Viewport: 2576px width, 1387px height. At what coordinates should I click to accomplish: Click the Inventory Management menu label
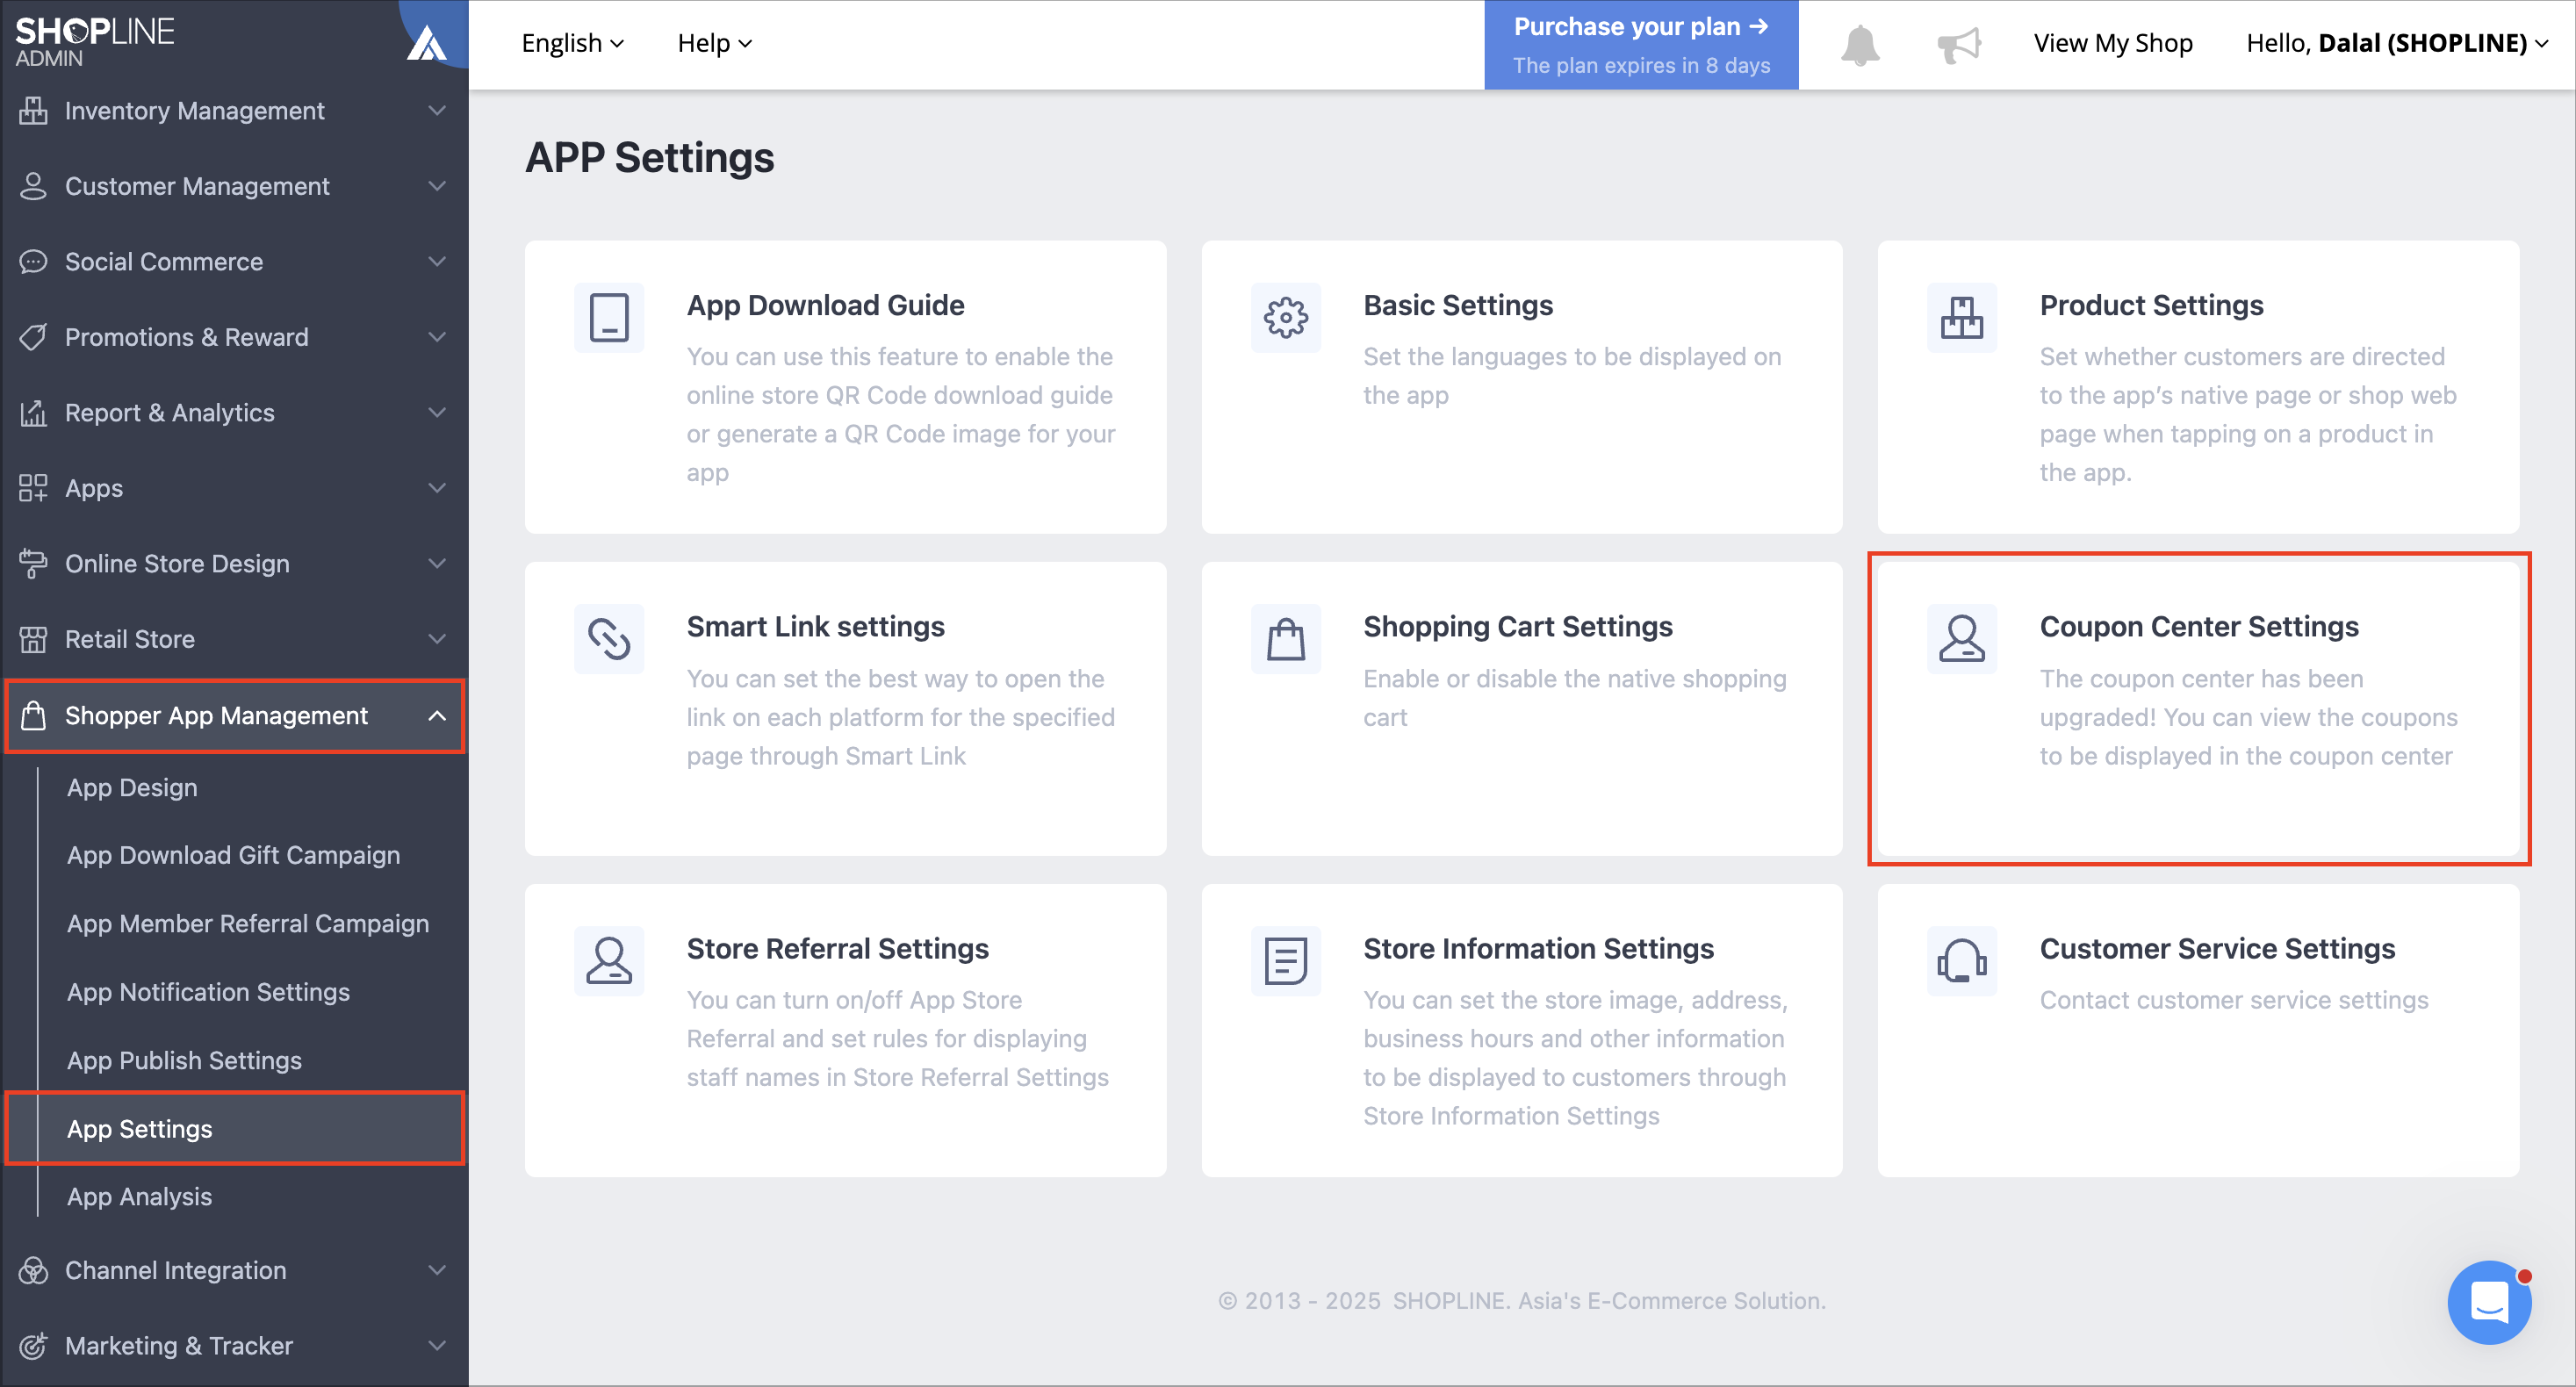tap(195, 110)
